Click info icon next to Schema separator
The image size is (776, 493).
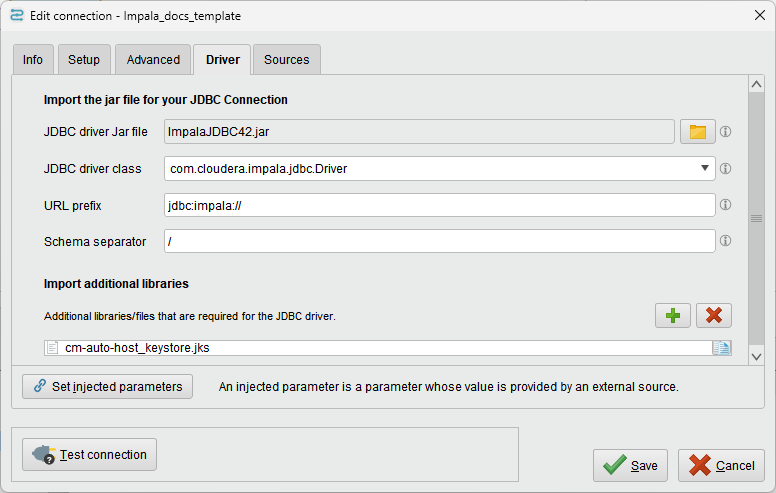tap(726, 241)
